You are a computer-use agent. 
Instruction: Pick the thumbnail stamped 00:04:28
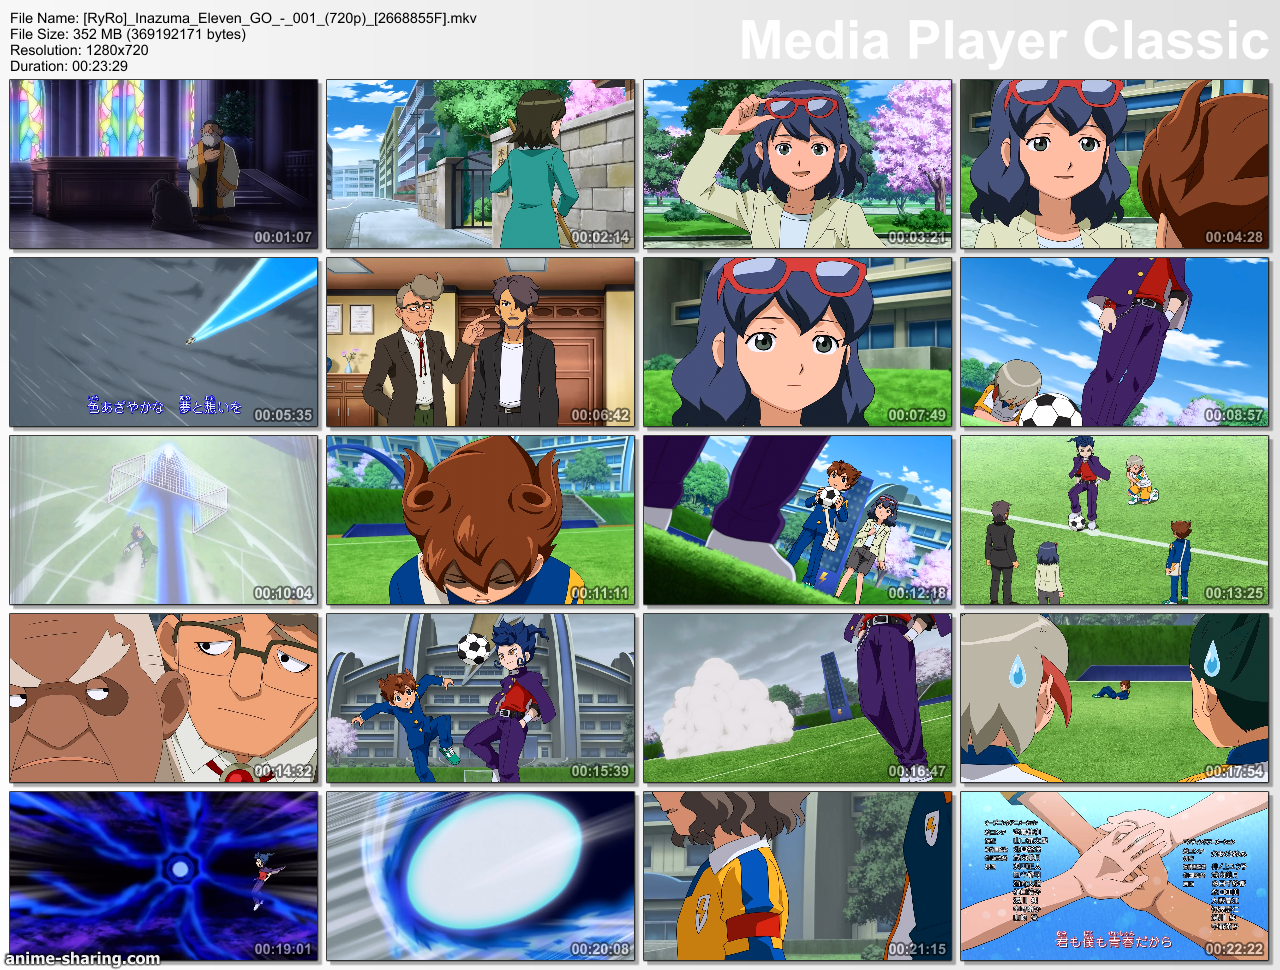[1115, 164]
